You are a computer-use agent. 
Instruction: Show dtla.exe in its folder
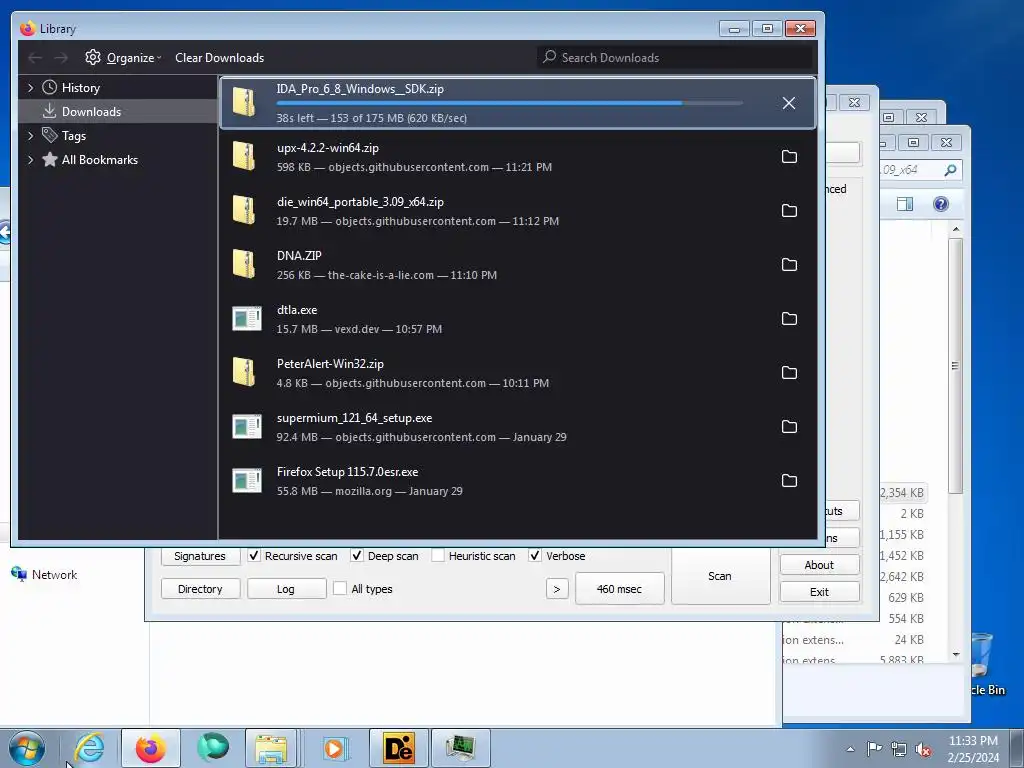click(x=789, y=319)
